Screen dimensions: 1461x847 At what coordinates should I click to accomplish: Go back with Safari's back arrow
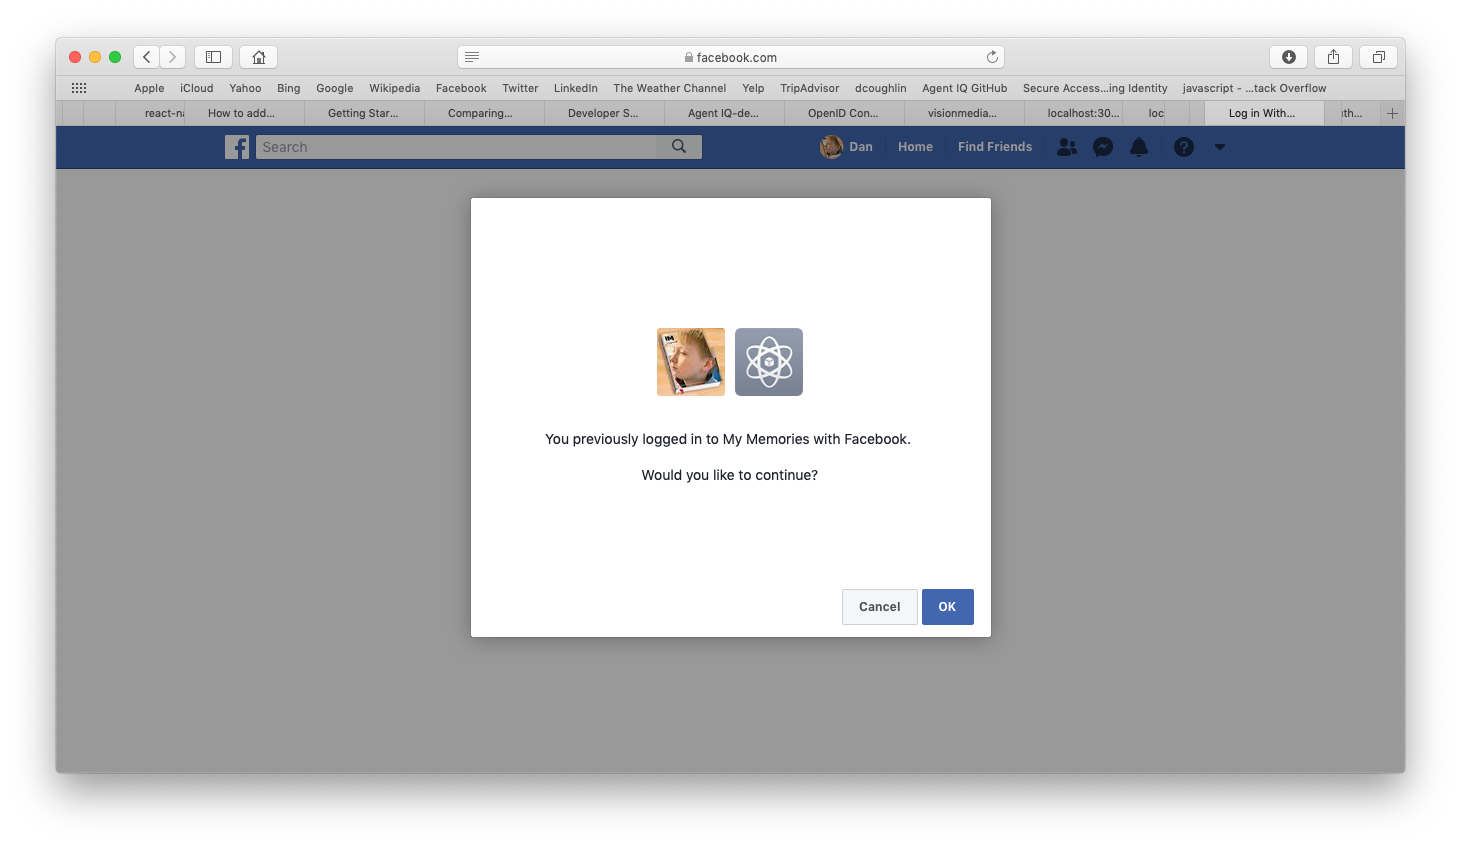point(147,57)
